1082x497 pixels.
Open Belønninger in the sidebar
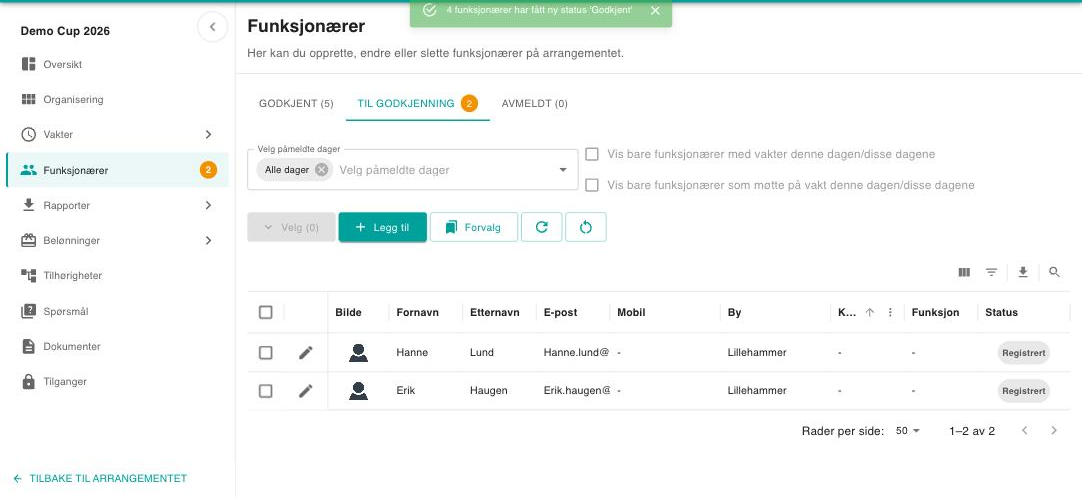click(x=117, y=240)
